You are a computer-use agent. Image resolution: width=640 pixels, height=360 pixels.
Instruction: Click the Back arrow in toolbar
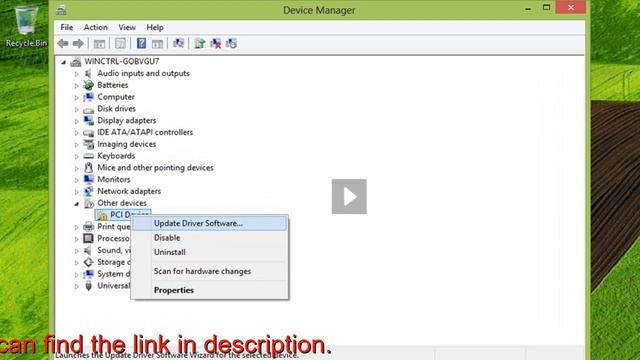click(62, 43)
